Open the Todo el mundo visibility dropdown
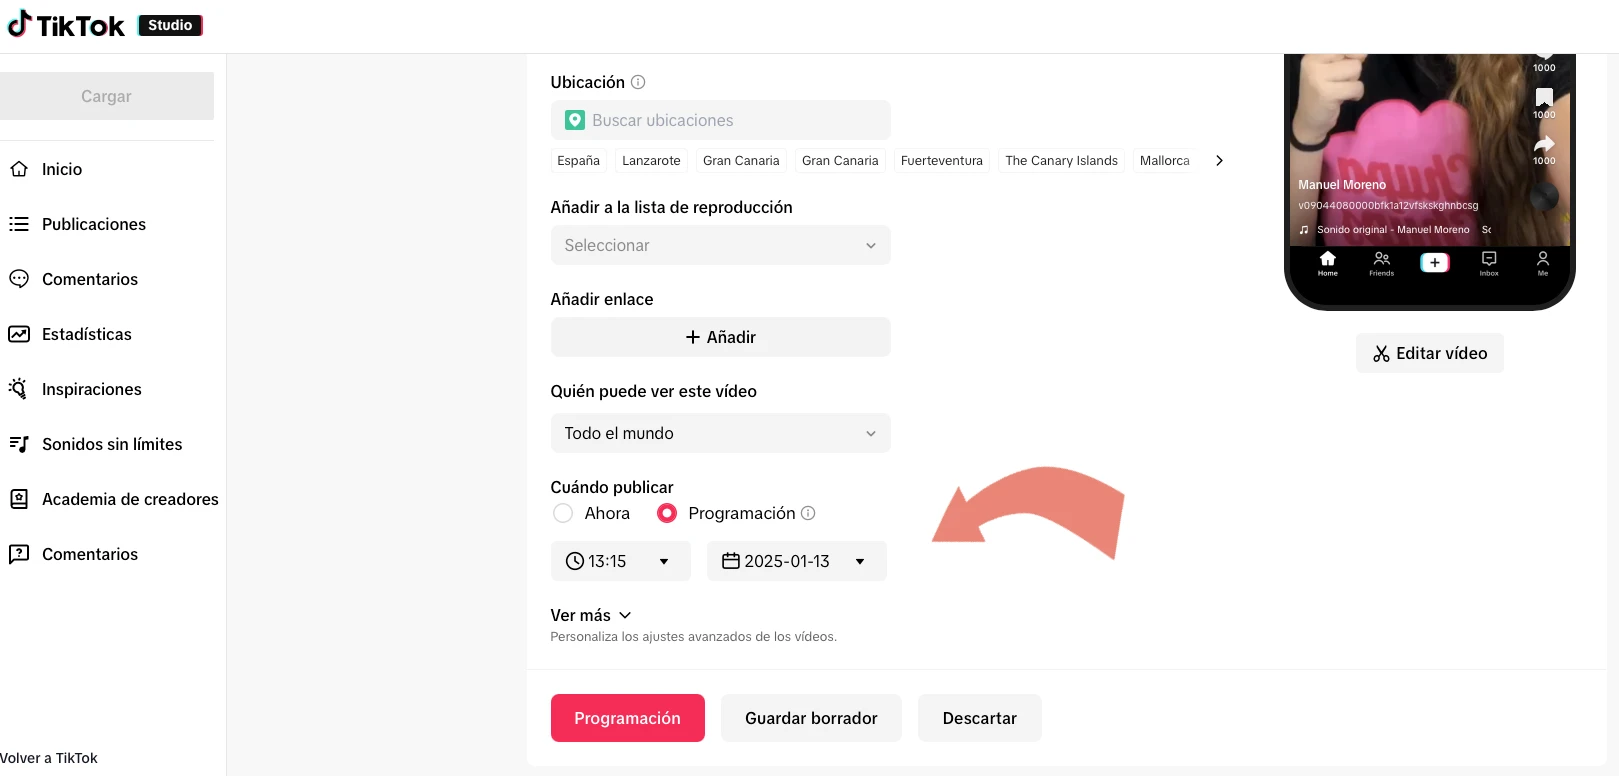 pyautogui.click(x=720, y=433)
